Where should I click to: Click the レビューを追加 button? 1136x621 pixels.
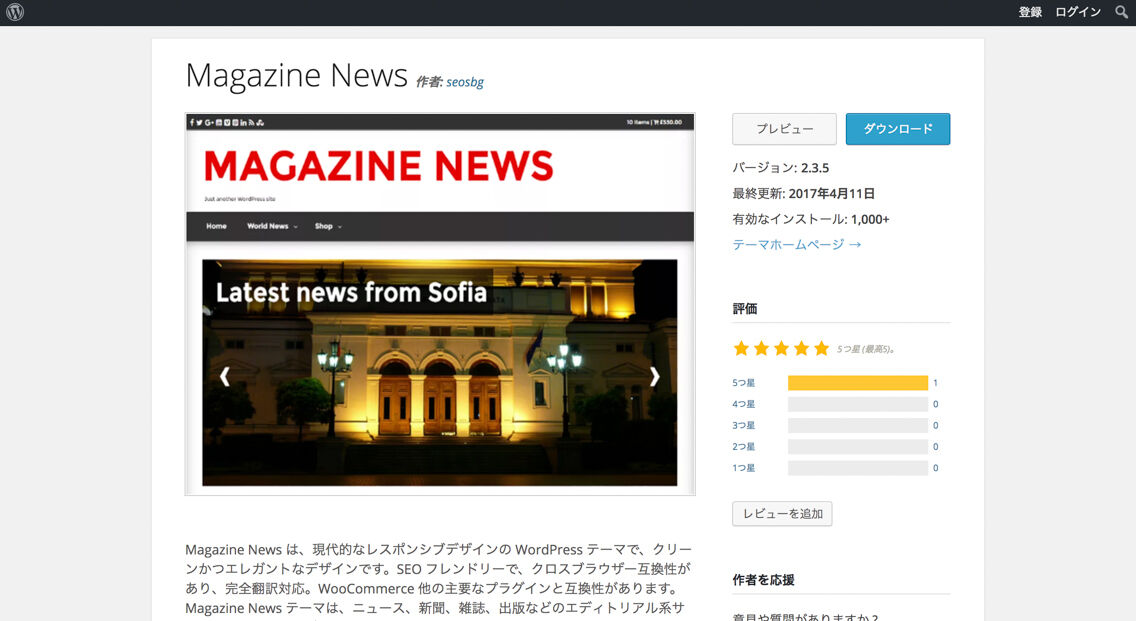coord(782,514)
